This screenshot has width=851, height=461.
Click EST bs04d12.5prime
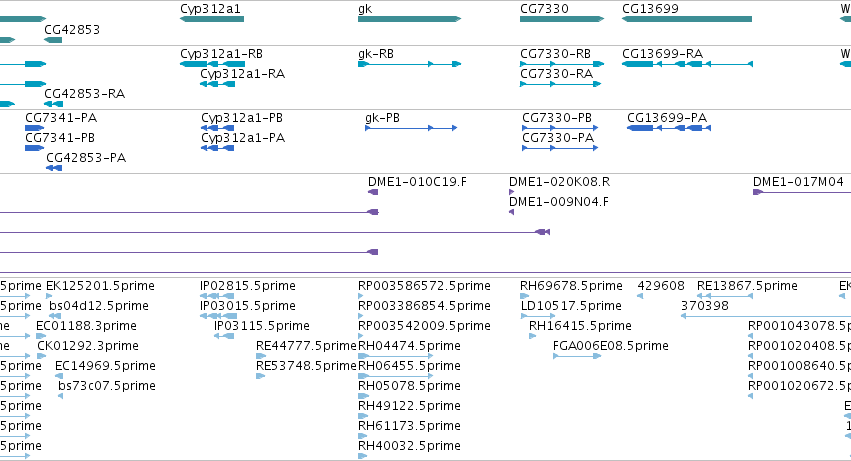[98, 306]
